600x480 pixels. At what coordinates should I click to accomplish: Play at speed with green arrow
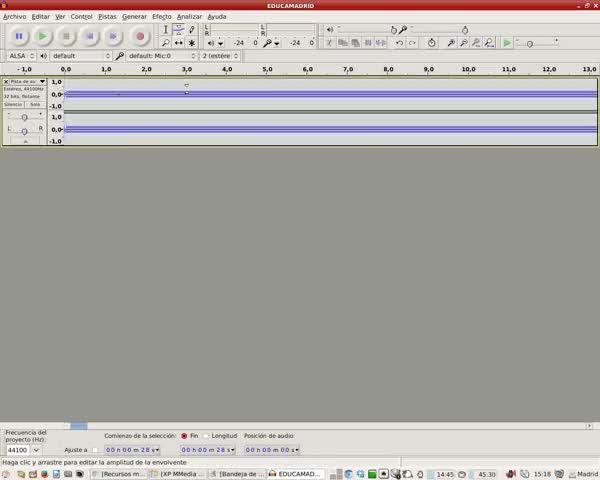[507, 43]
